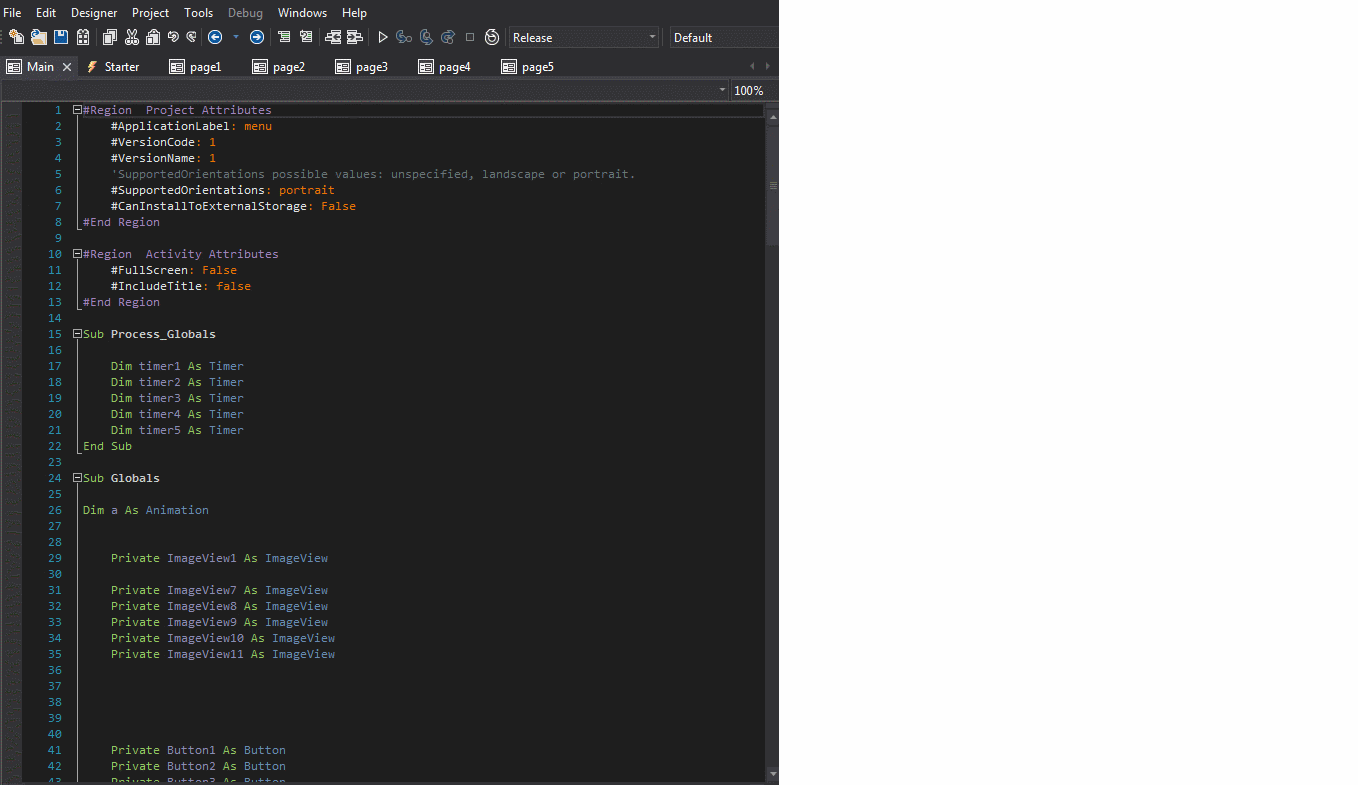Screen dimensions: 1358x785
Task: Click the Undo arrow icon
Action: (173, 37)
